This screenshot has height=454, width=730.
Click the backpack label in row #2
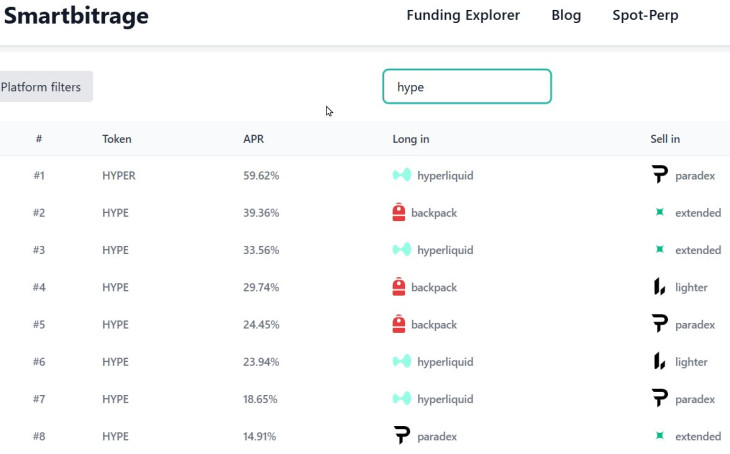click(434, 213)
